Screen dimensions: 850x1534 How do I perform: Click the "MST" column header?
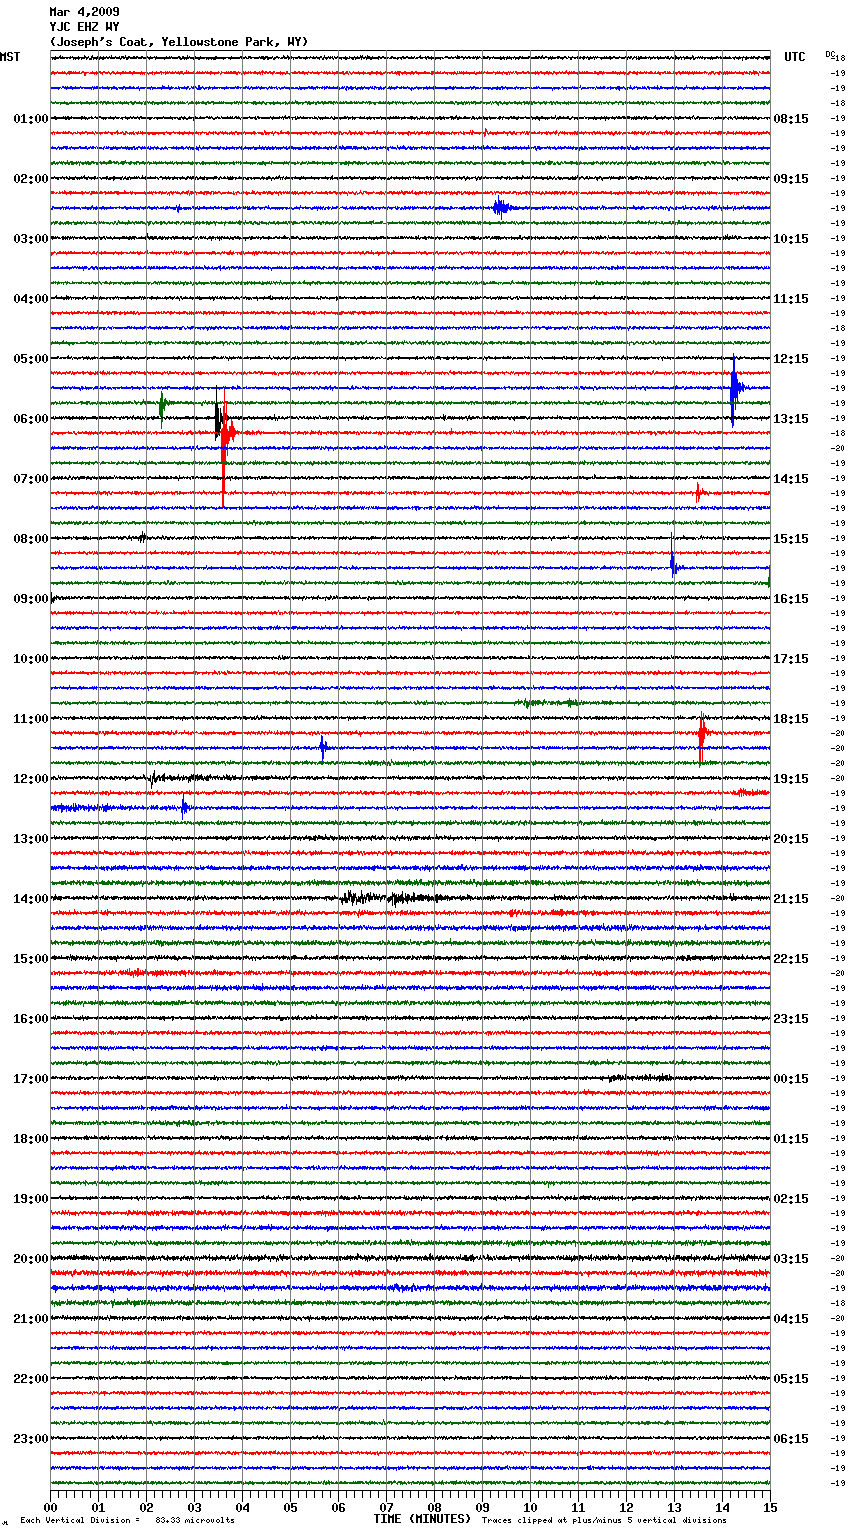pyautogui.click(x=10, y=57)
